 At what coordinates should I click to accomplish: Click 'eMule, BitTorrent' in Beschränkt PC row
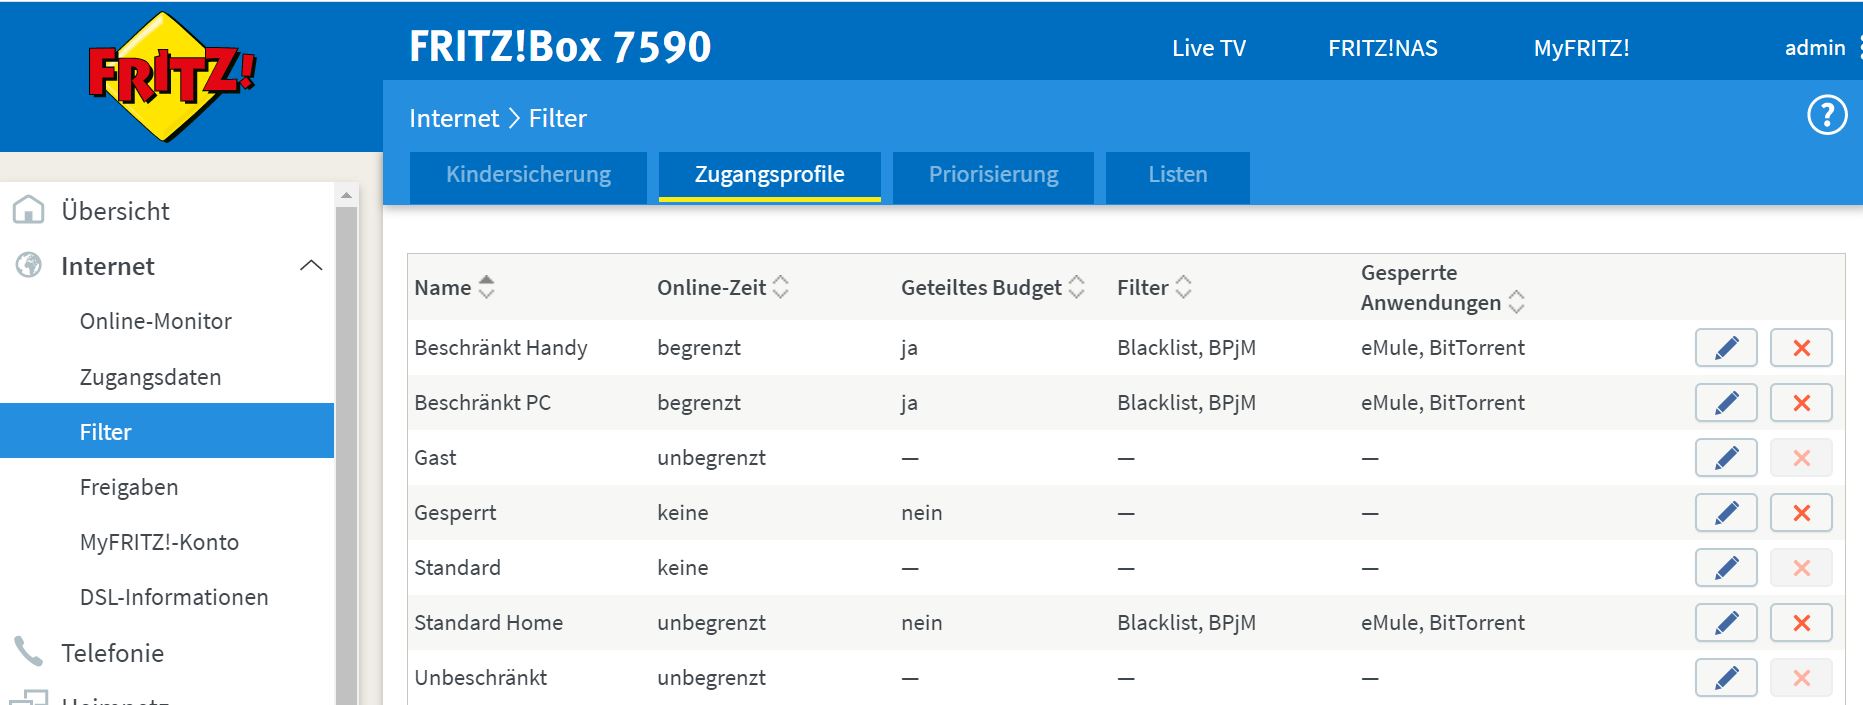(1443, 403)
